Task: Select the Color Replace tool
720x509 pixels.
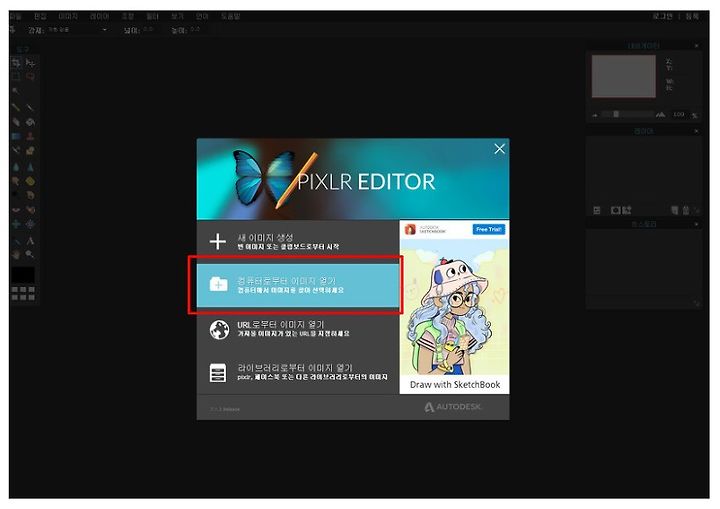Action: tap(16, 150)
